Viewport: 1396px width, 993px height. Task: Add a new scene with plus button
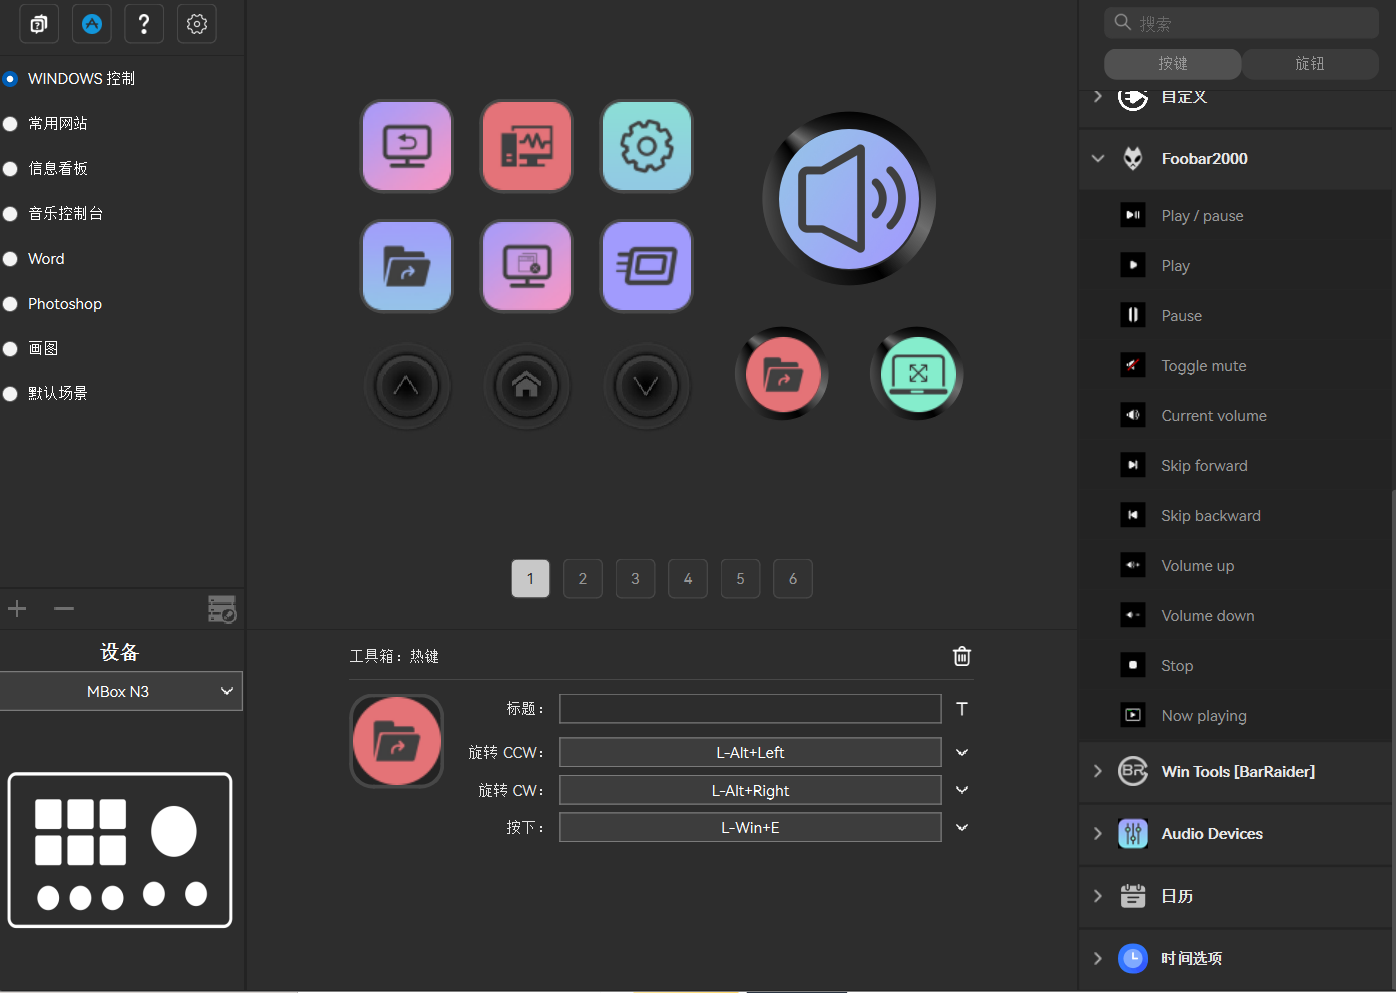click(x=17, y=608)
